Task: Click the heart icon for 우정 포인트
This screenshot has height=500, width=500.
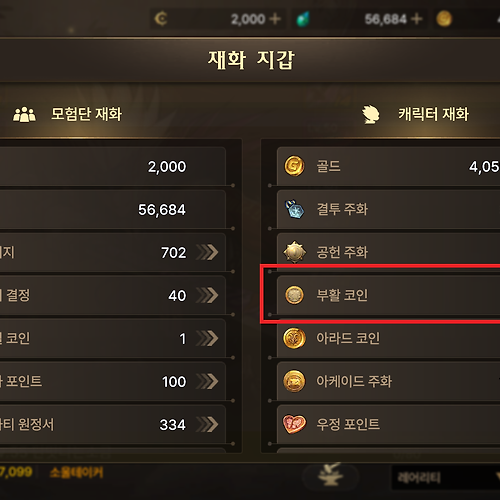Action: pos(294,424)
